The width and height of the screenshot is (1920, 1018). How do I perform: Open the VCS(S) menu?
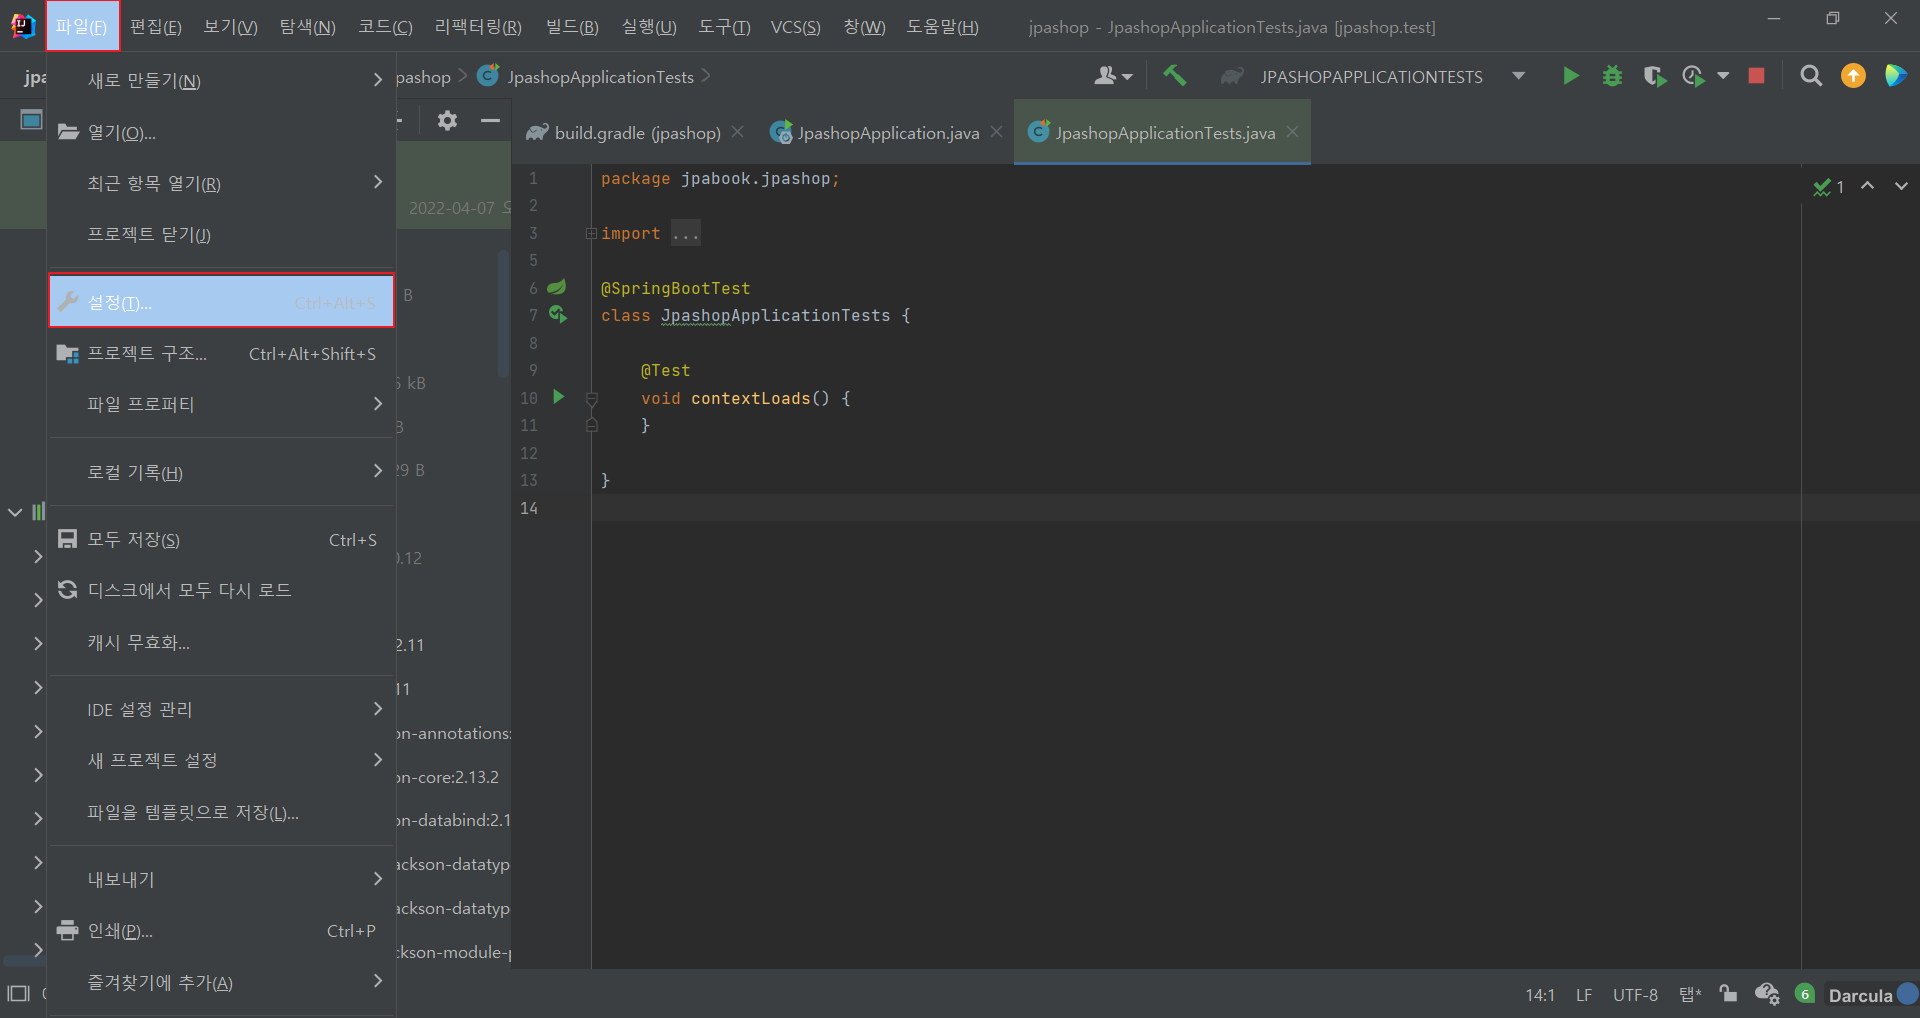pyautogui.click(x=795, y=27)
